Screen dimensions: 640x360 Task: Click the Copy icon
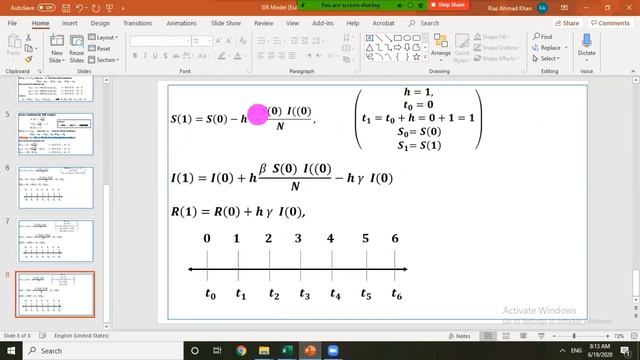tap(29, 49)
